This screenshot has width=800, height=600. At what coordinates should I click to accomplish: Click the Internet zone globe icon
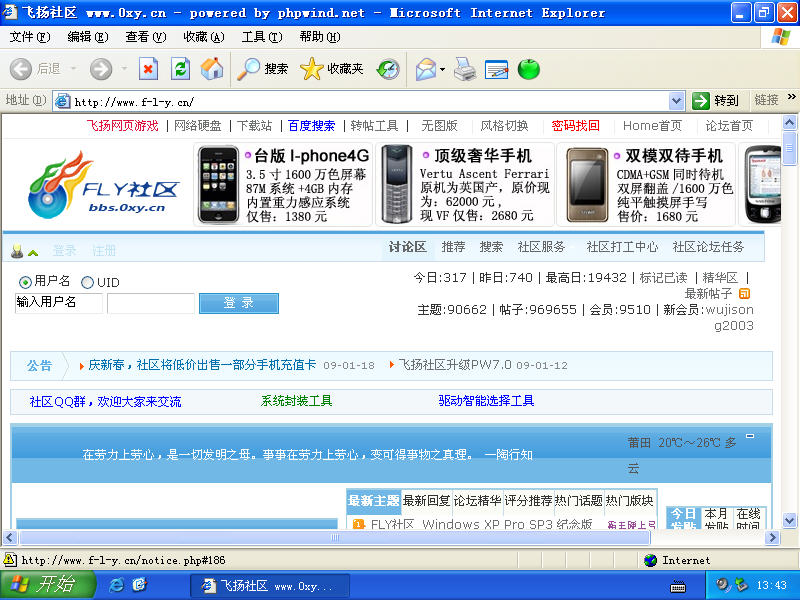coord(651,560)
